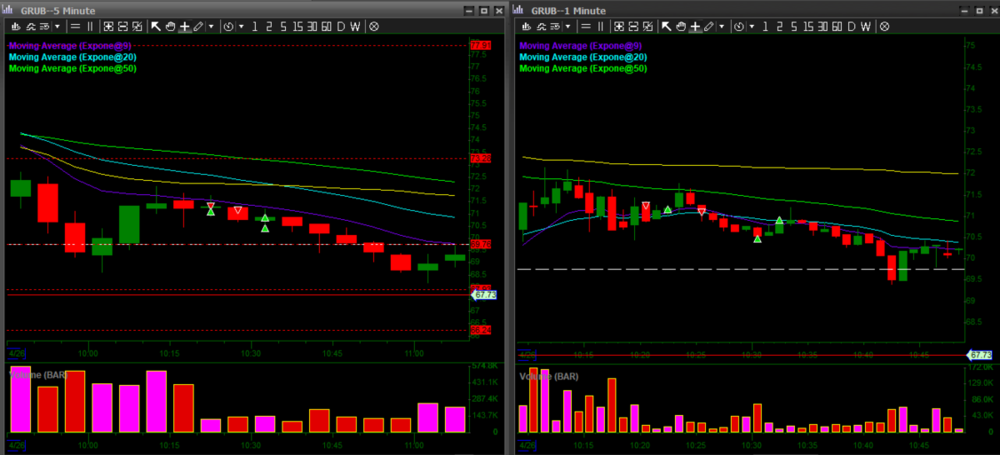Image resolution: width=1000 pixels, height=455 pixels.
Task: Select the hand pan tool in 5 Minute chart
Action: click(170, 27)
